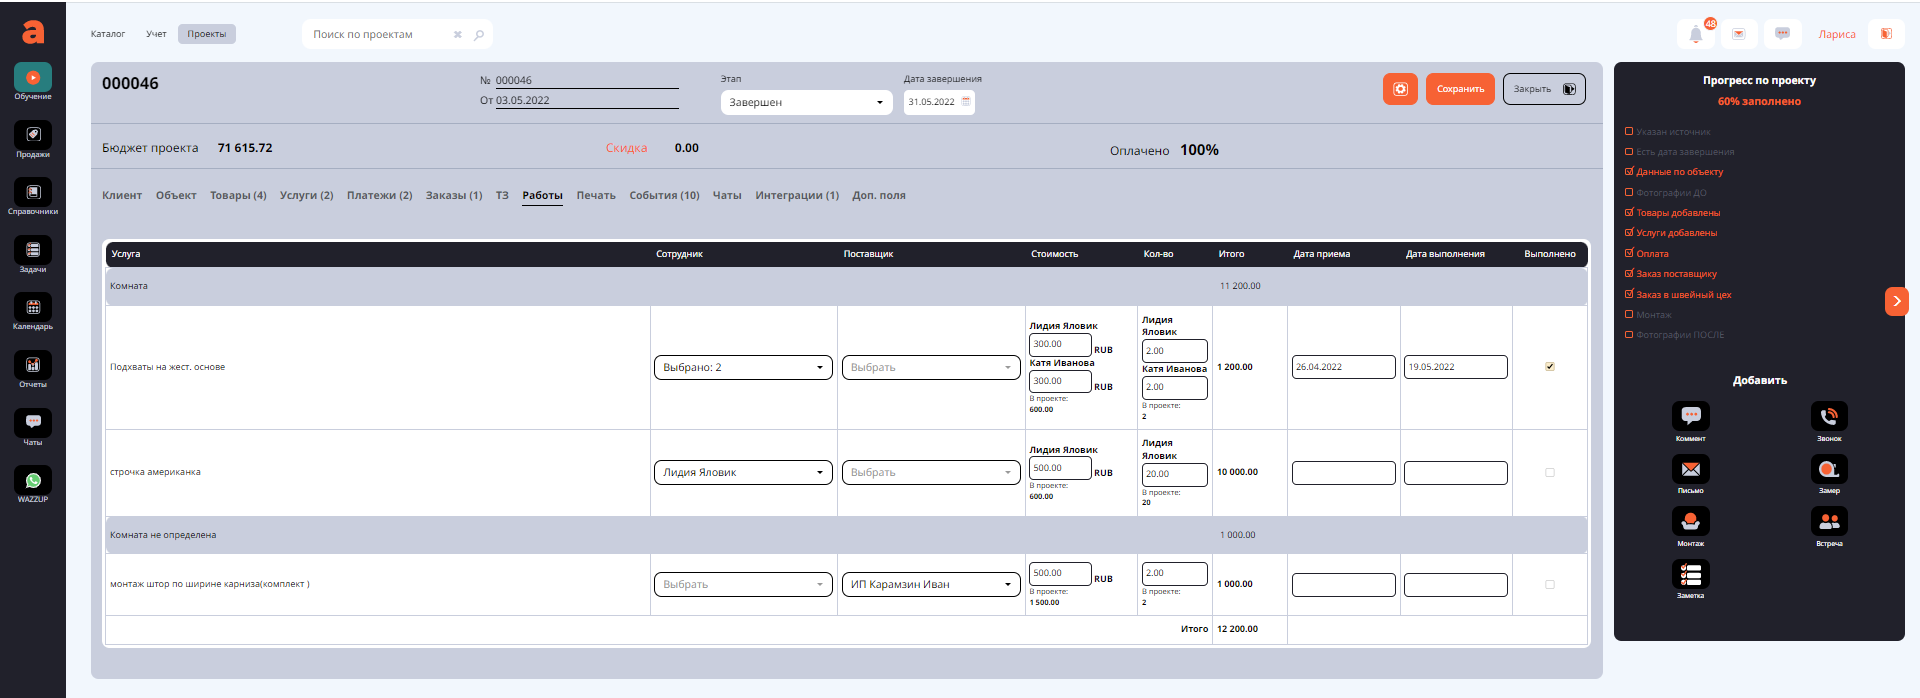Switch to the Платежи (2) tab
Image resolution: width=1920 pixels, height=698 pixels.
point(379,196)
